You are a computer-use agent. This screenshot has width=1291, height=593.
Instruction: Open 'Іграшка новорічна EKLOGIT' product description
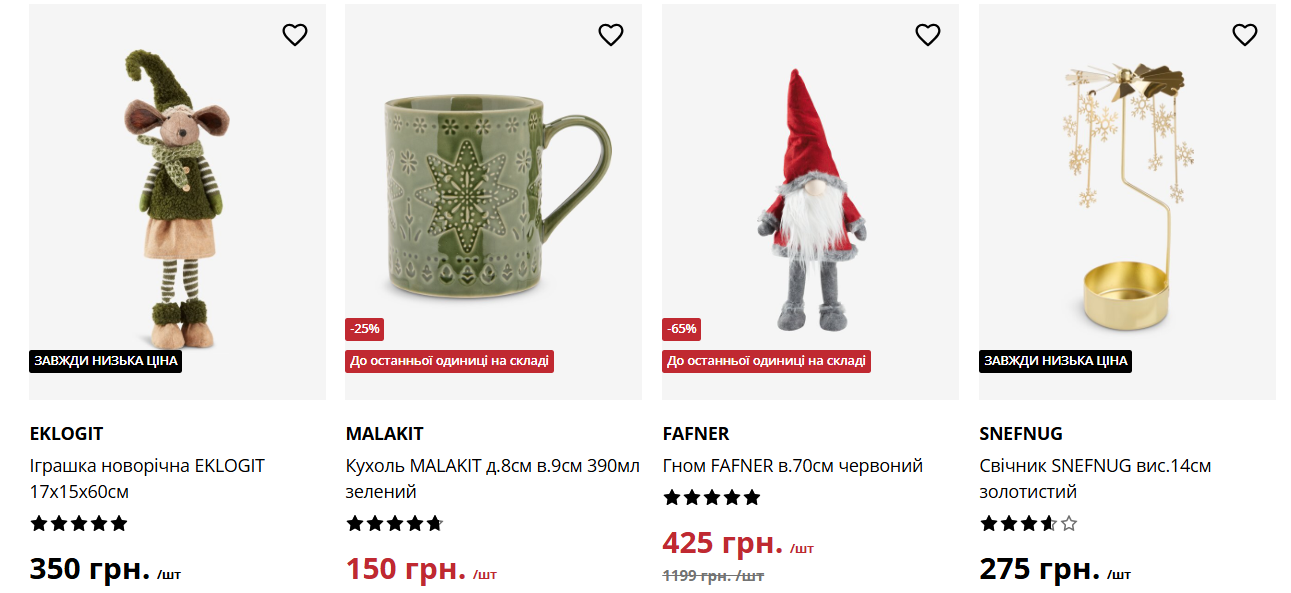147,479
